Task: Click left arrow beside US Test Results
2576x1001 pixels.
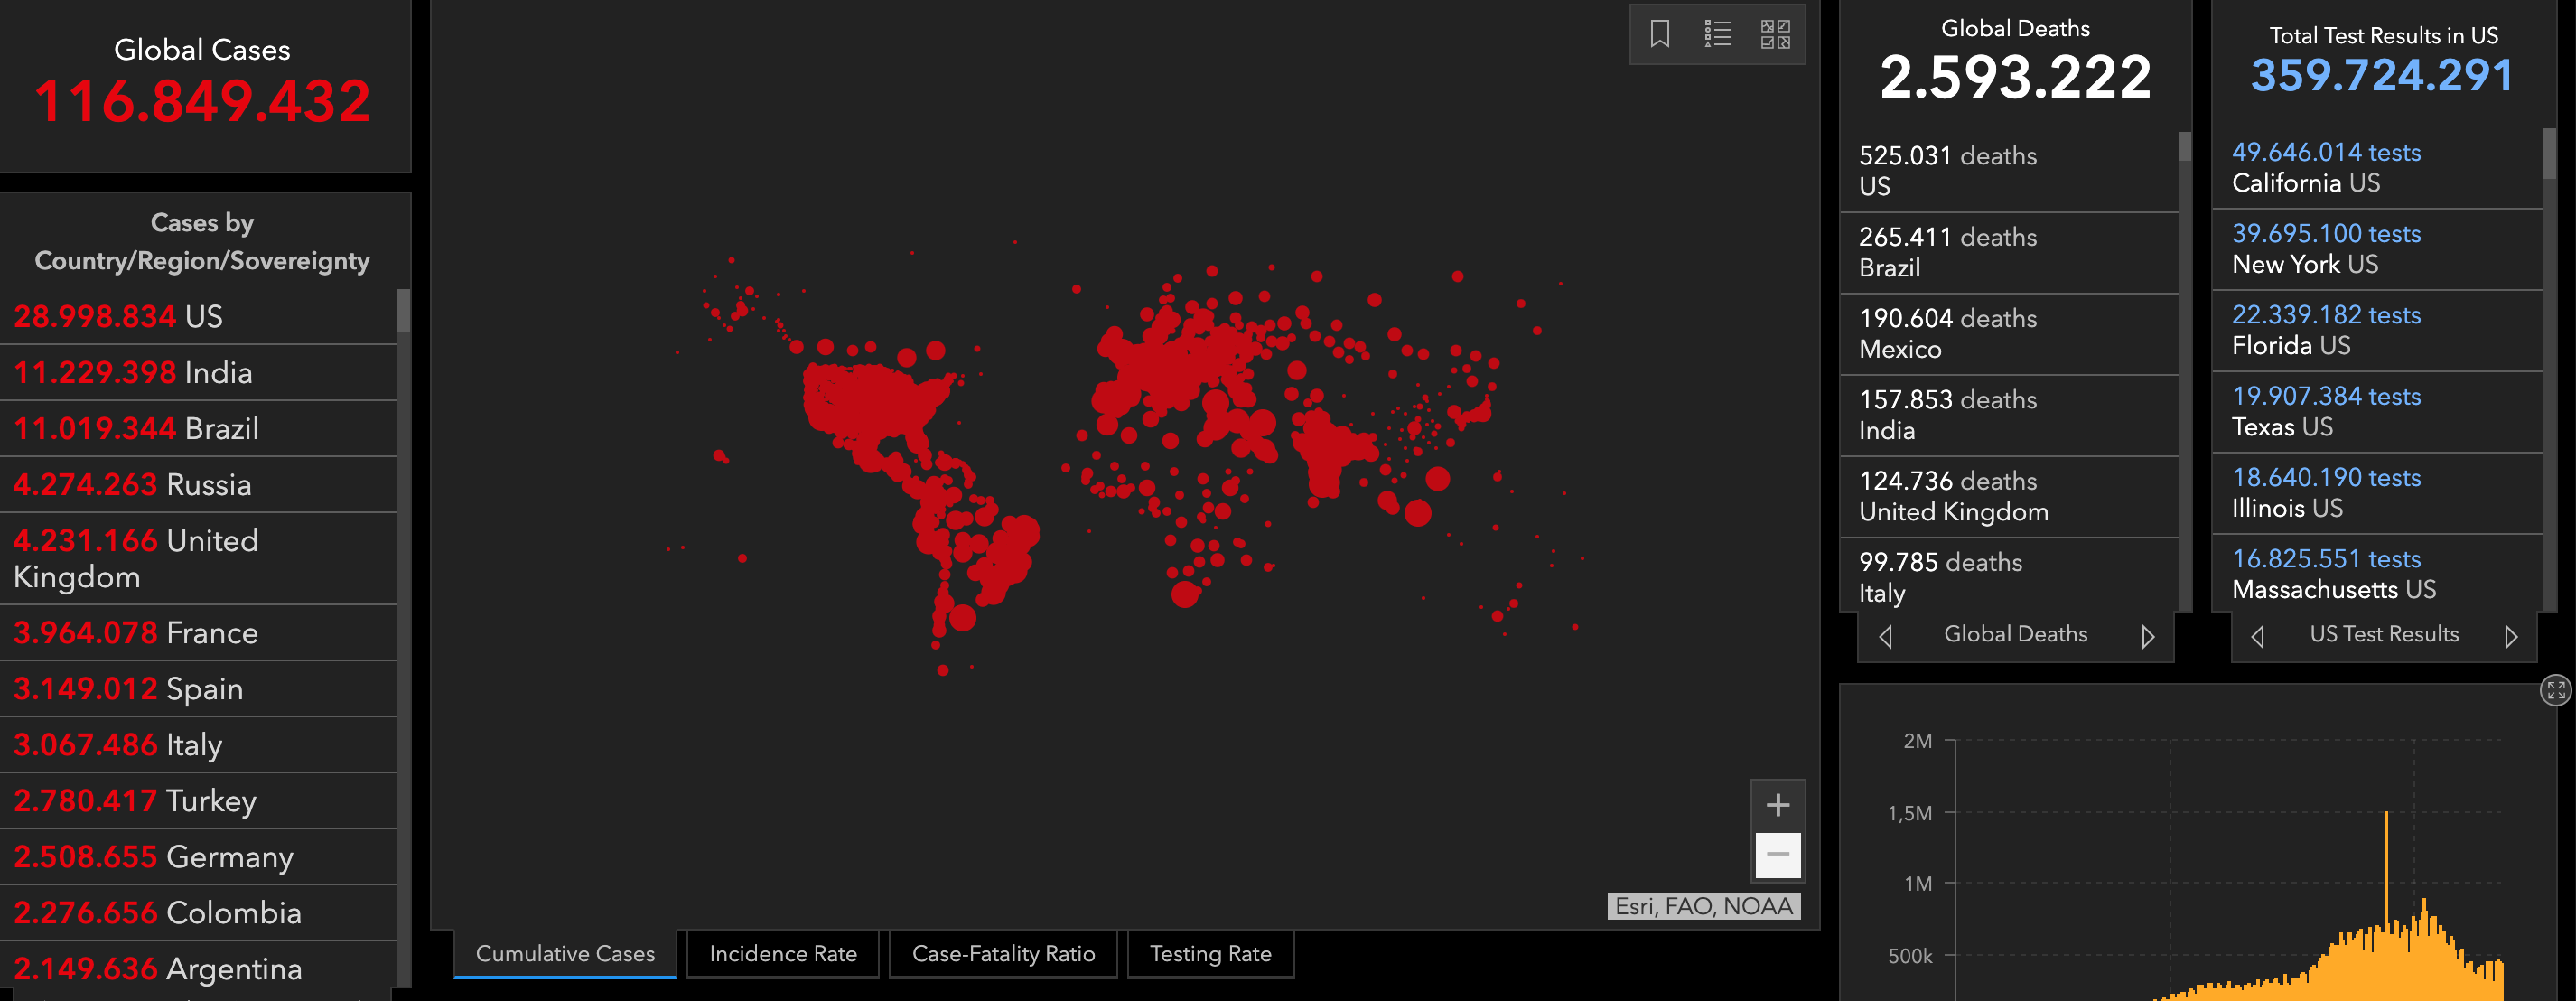Action: point(2258,636)
